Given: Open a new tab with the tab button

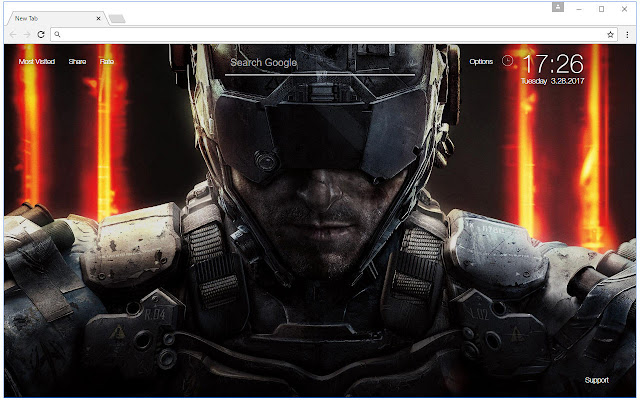Looking at the screenshot, I should (x=117, y=19).
